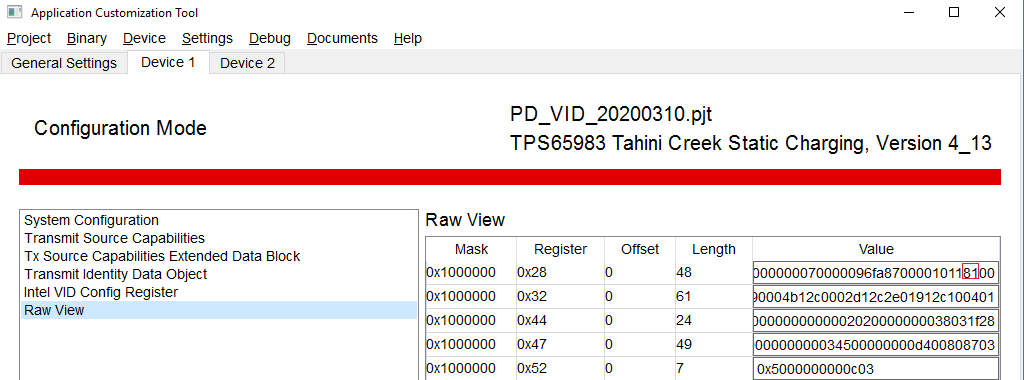Viewport: 1024px width, 380px height.
Task: Click the Application Customization Tool title icon
Action: coord(15,12)
